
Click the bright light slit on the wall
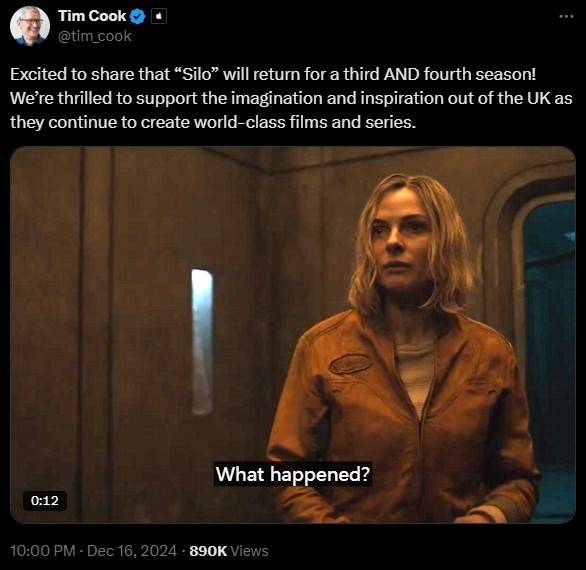click(202, 341)
